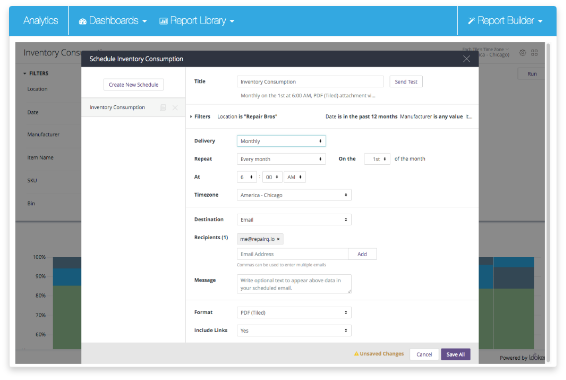Close the Schedule Inventory Consumption dialog
Screen dimensions: 566x380
(466, 59)
